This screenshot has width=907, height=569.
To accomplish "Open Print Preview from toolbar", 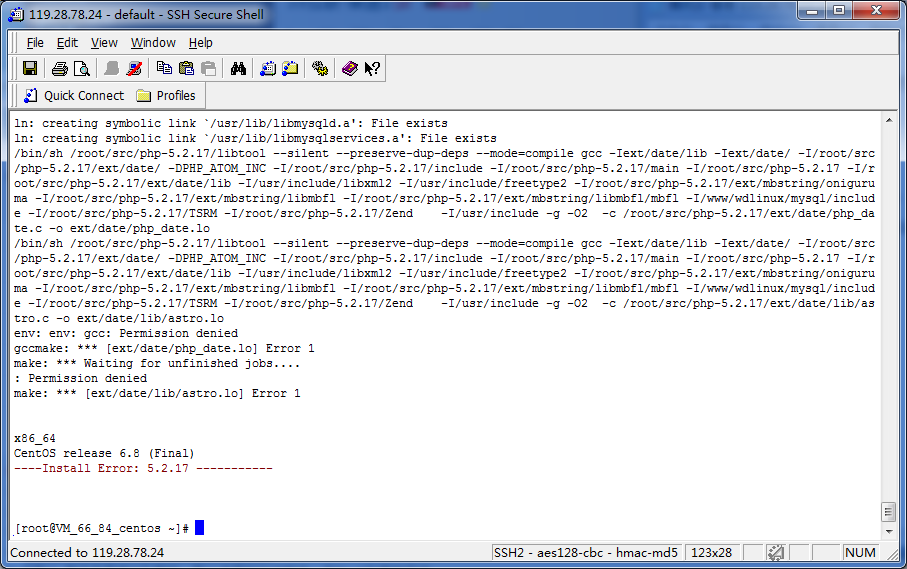I will tap(82, 69).
